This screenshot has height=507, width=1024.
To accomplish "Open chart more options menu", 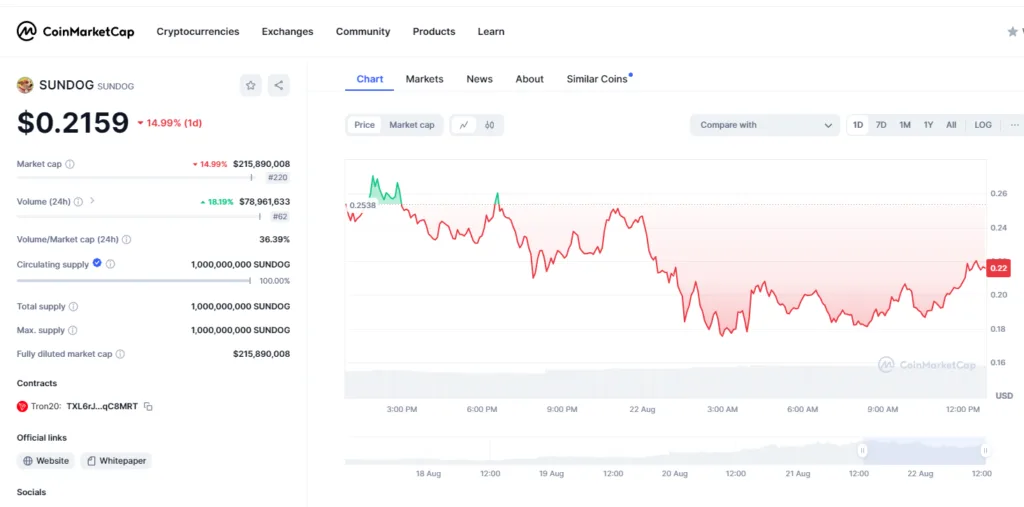I will [x=1014, y=125].
